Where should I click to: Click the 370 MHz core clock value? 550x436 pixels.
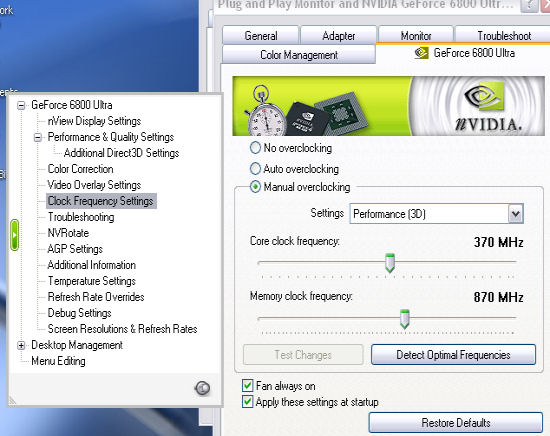click(498, 242)
